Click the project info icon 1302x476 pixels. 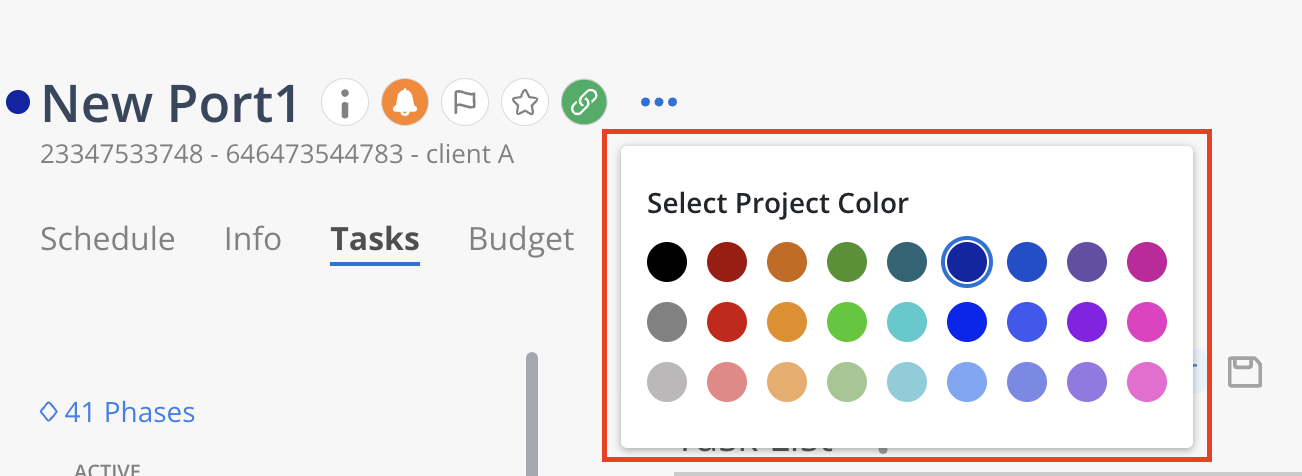tap(345, 102)
